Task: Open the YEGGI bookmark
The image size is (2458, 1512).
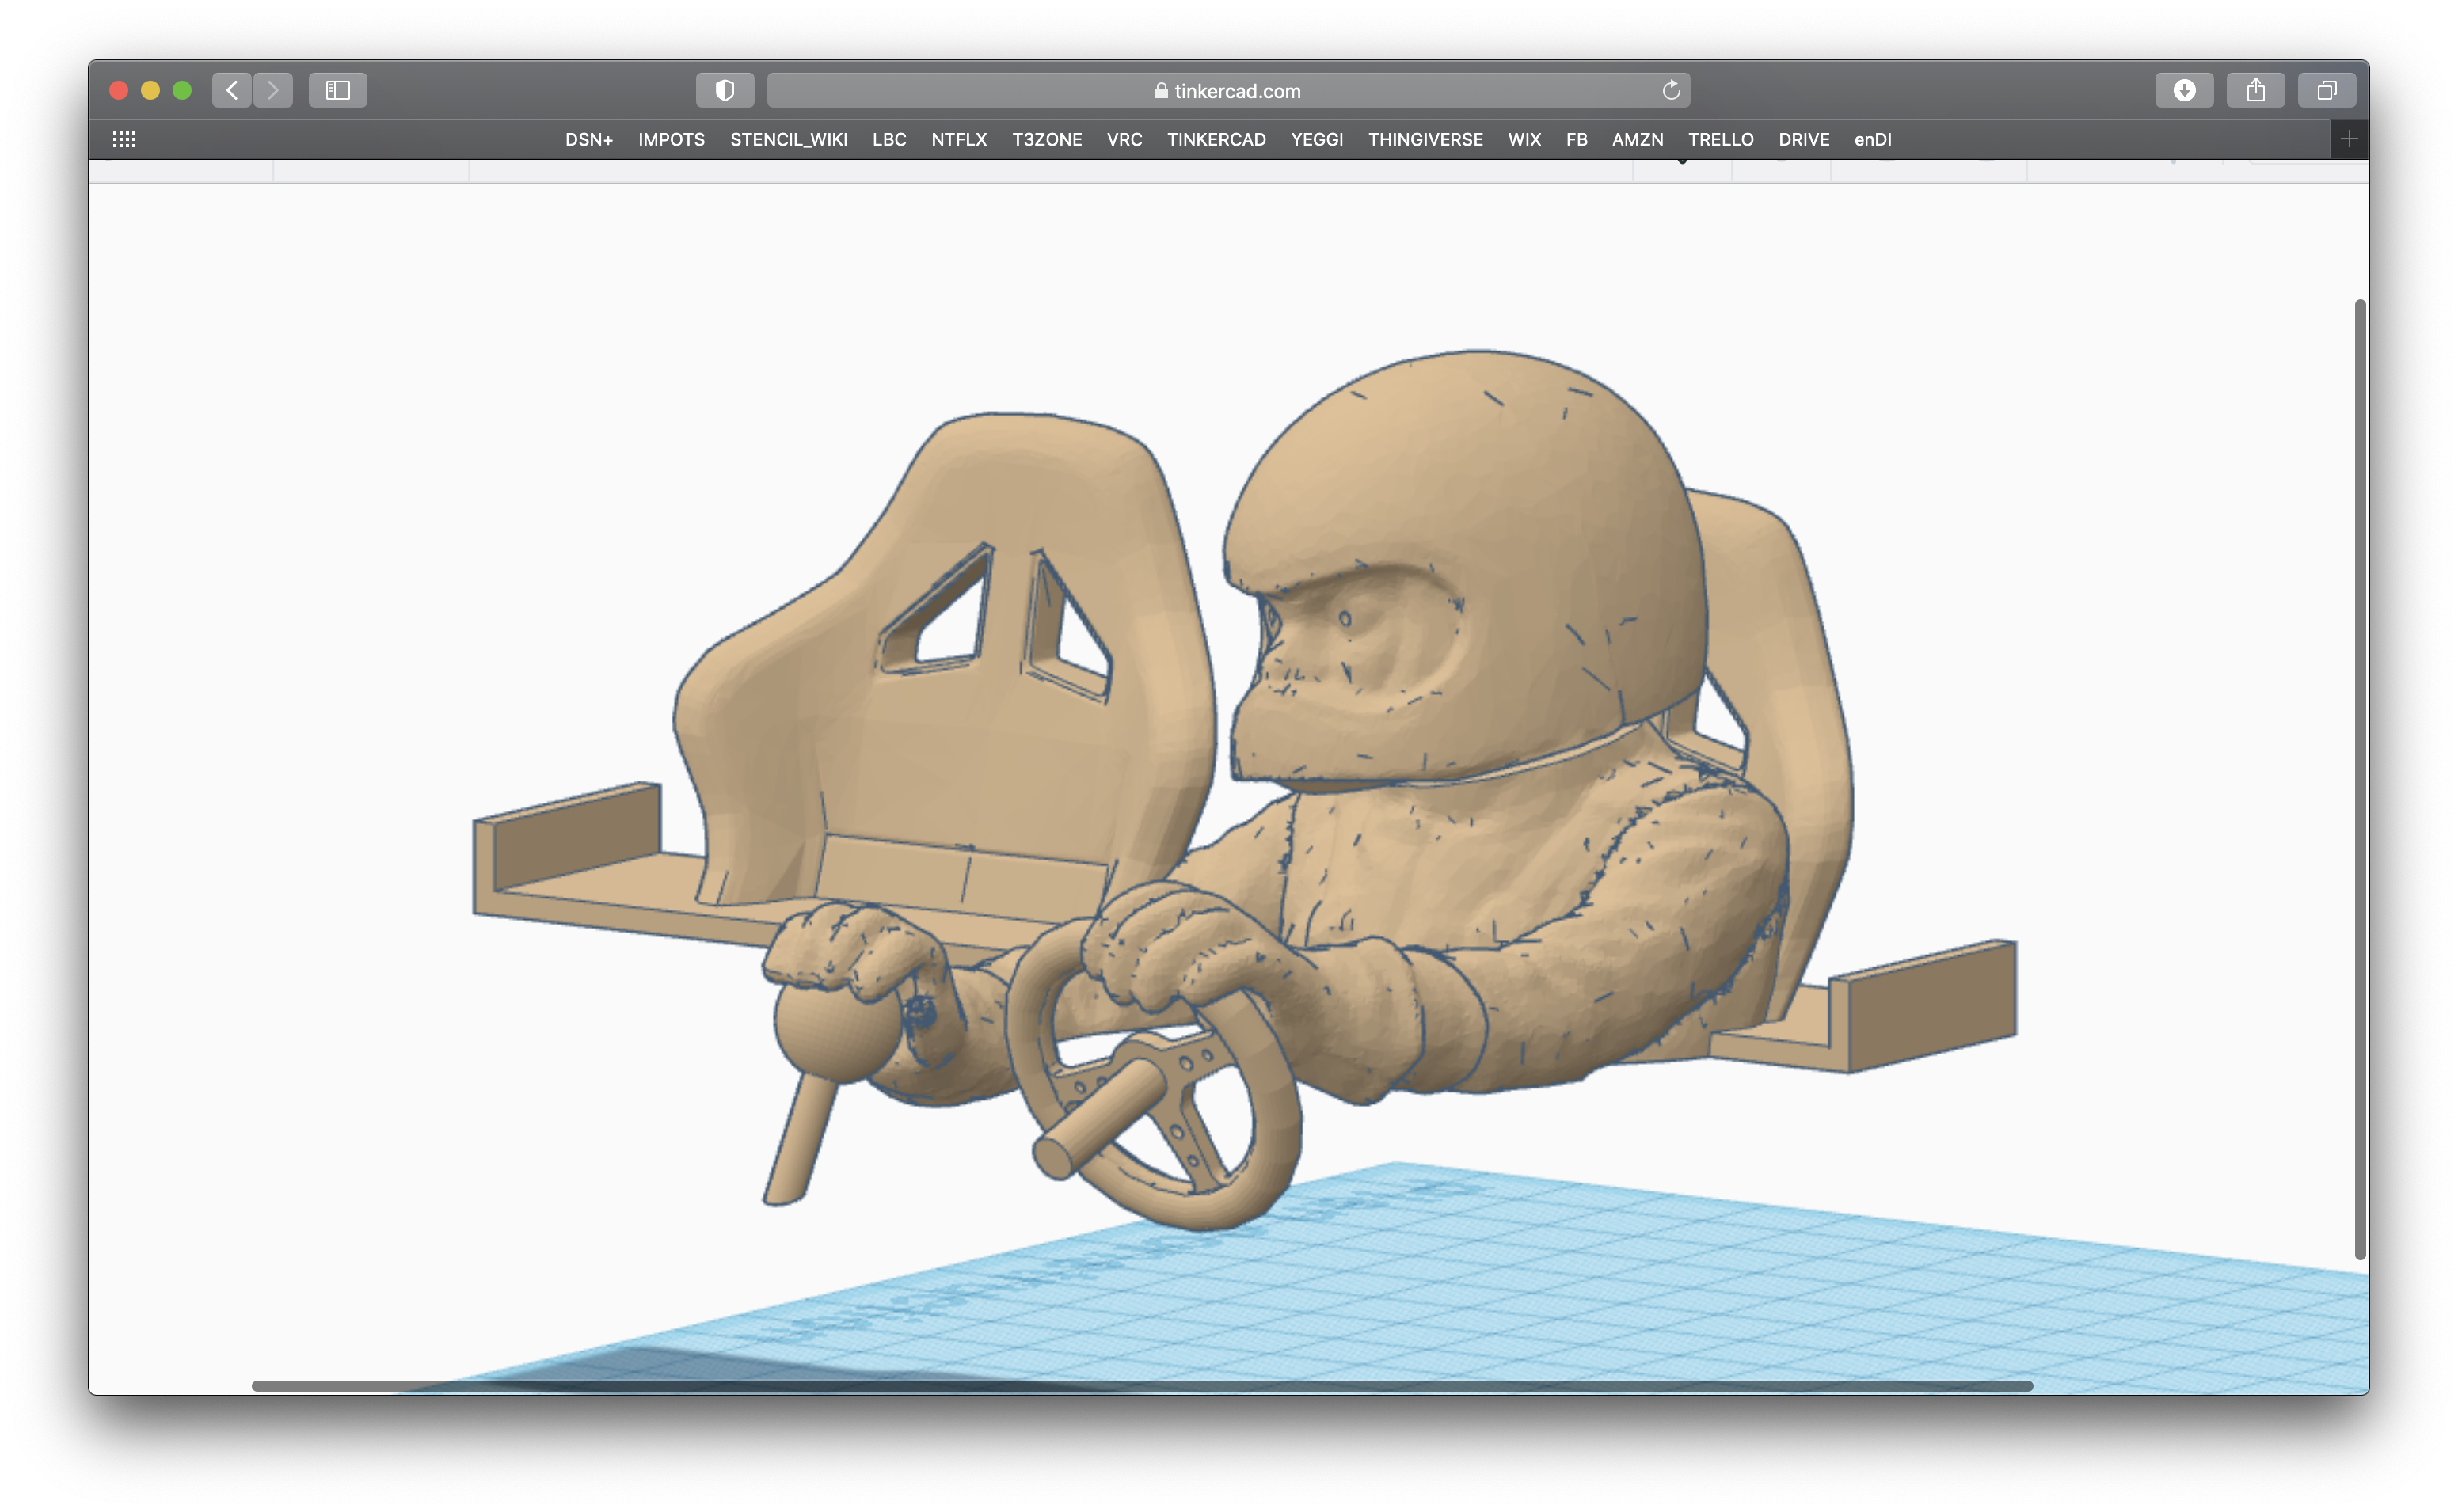Action: tap(1316, 139)
